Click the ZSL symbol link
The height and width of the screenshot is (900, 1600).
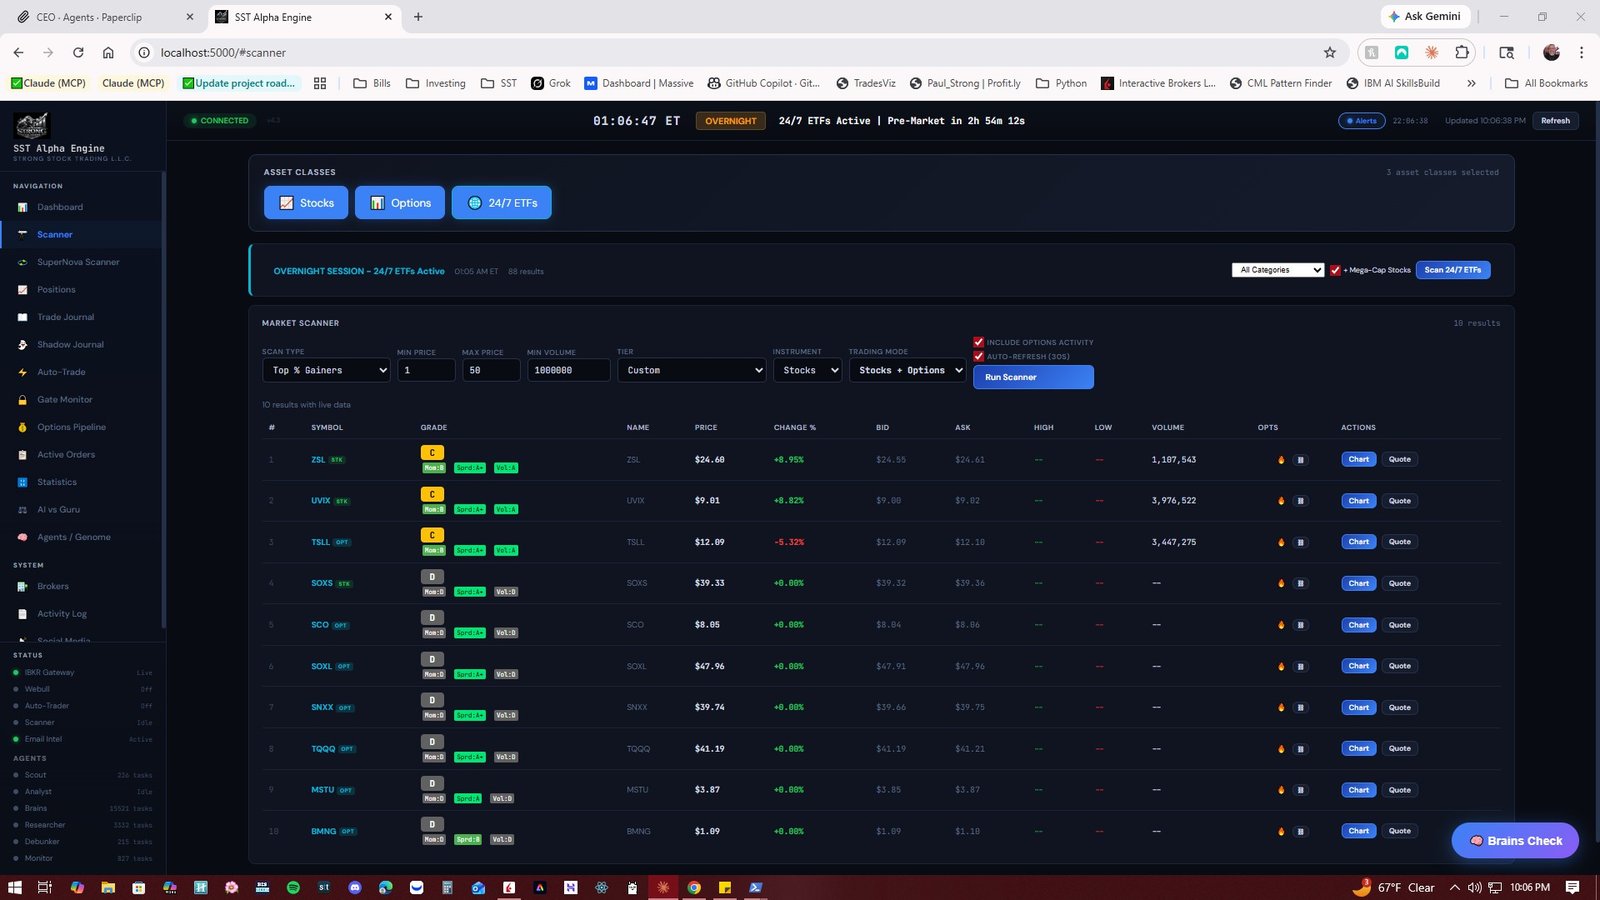[x=318, y=460]
